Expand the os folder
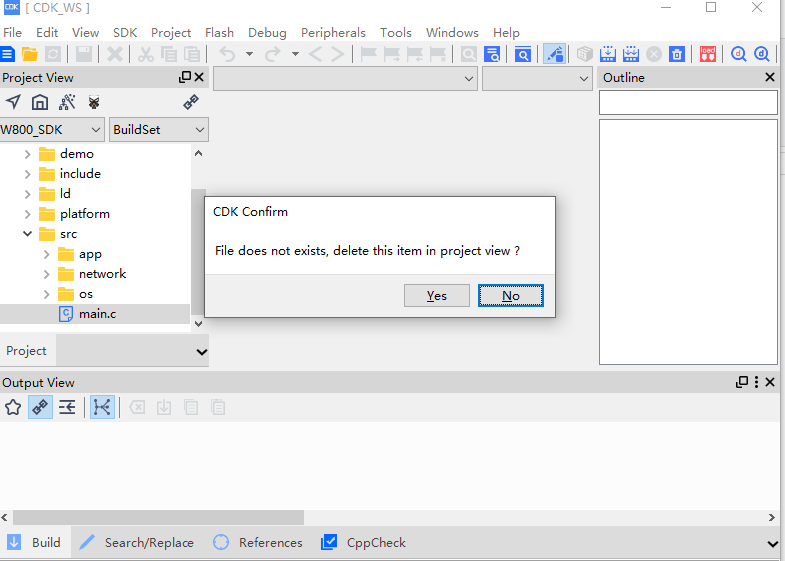This screenshot has height=561, width=785. click(x=47, y=294)
